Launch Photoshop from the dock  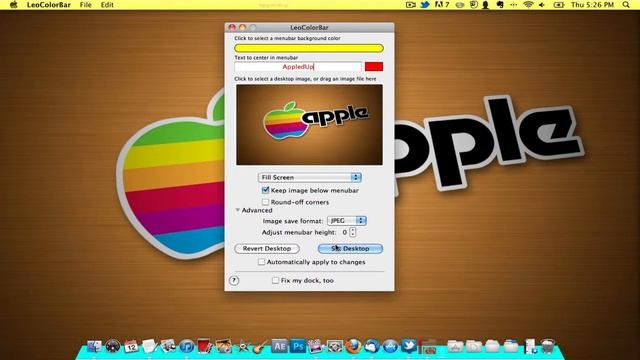click(x=298, y=346)
